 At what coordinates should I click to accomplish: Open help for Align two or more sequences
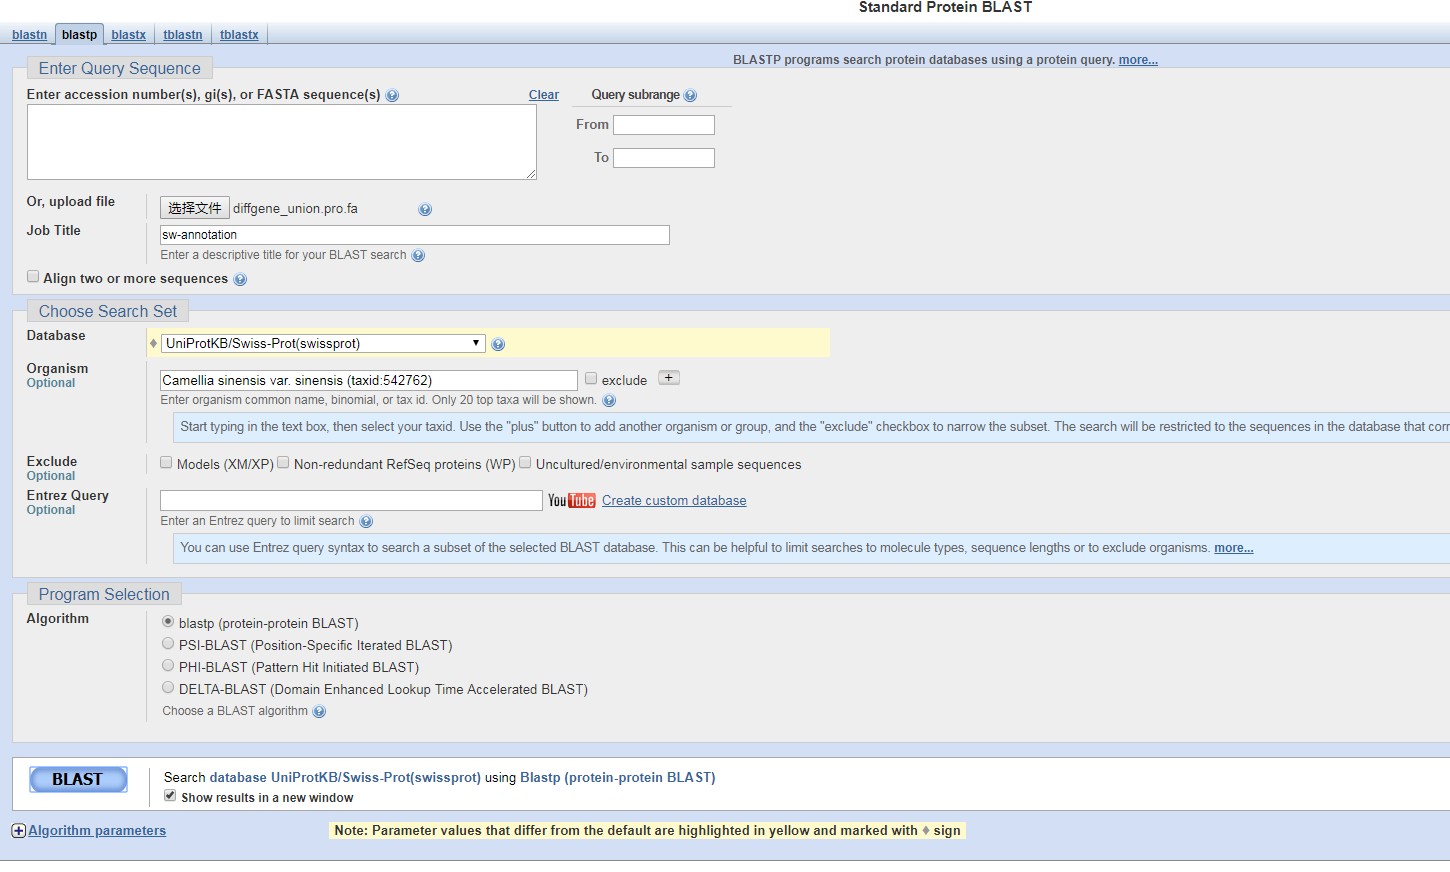coord(240,280)
